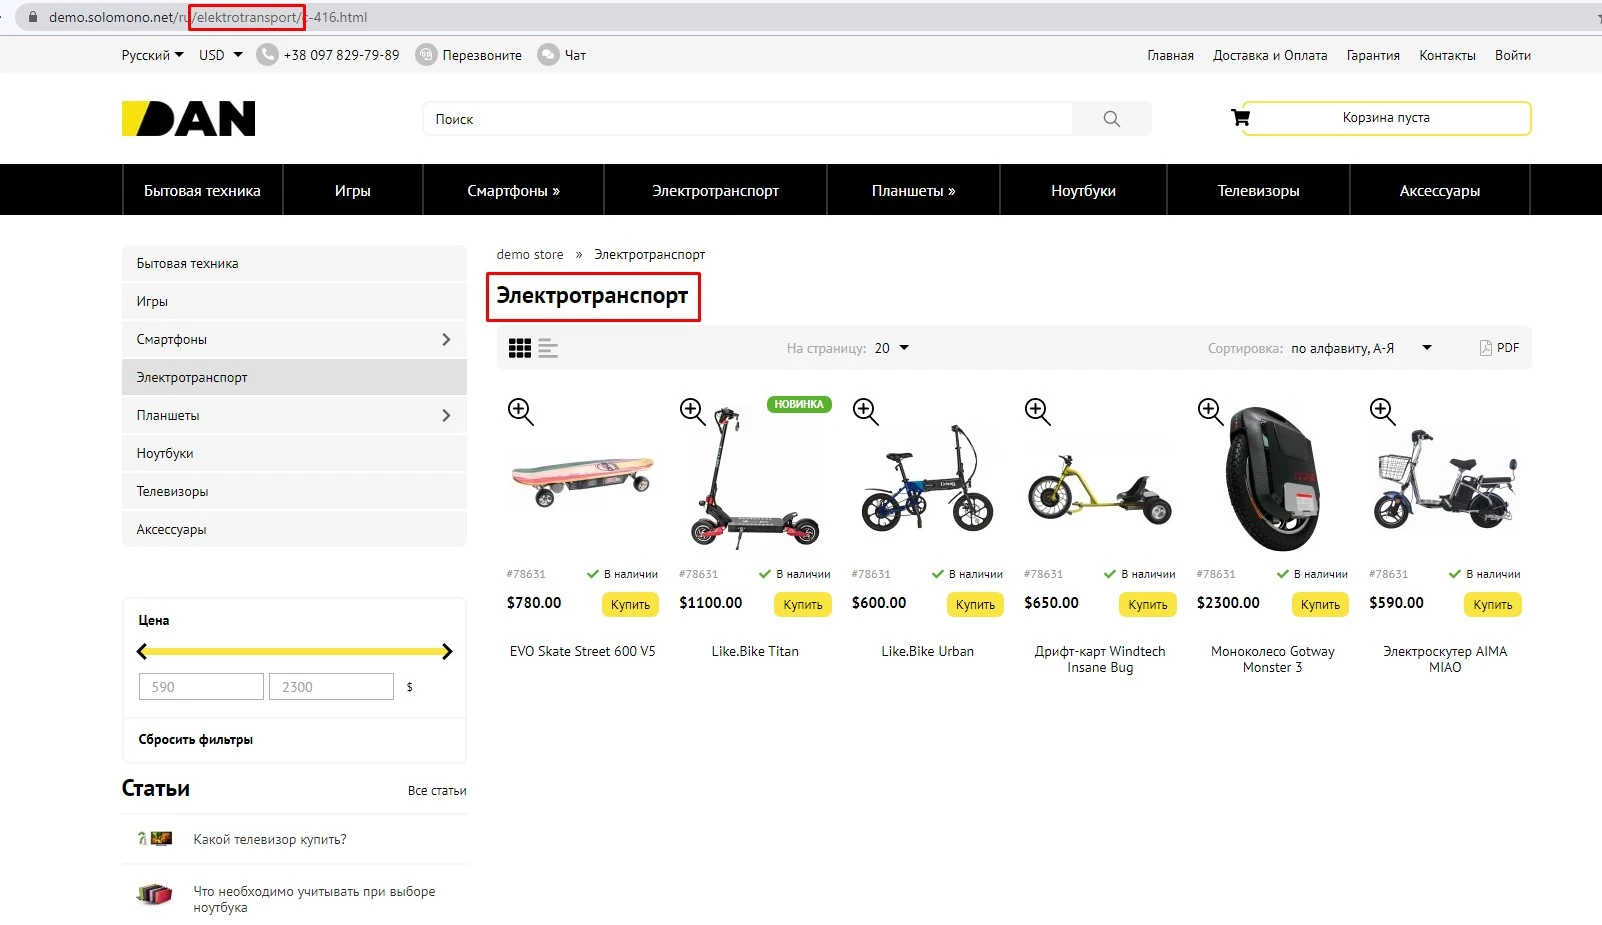
Task: Open the Чат chat icon
Action: 548,55
